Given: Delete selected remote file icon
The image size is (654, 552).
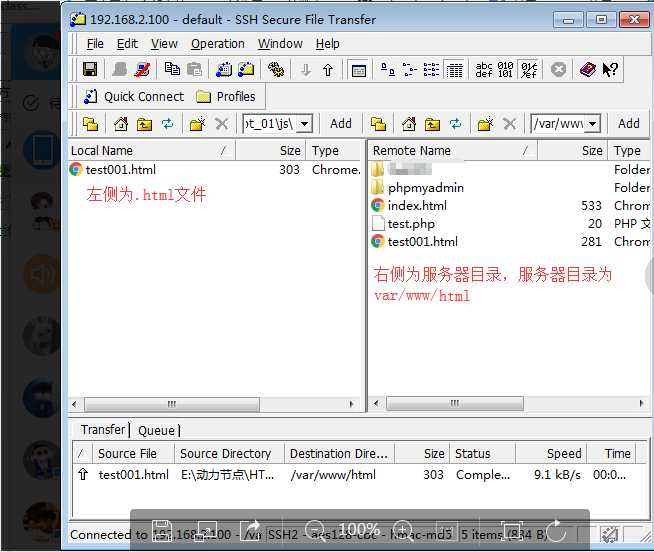Looking at the screenshot, I should pyautogui.click(x=509, y=124).
